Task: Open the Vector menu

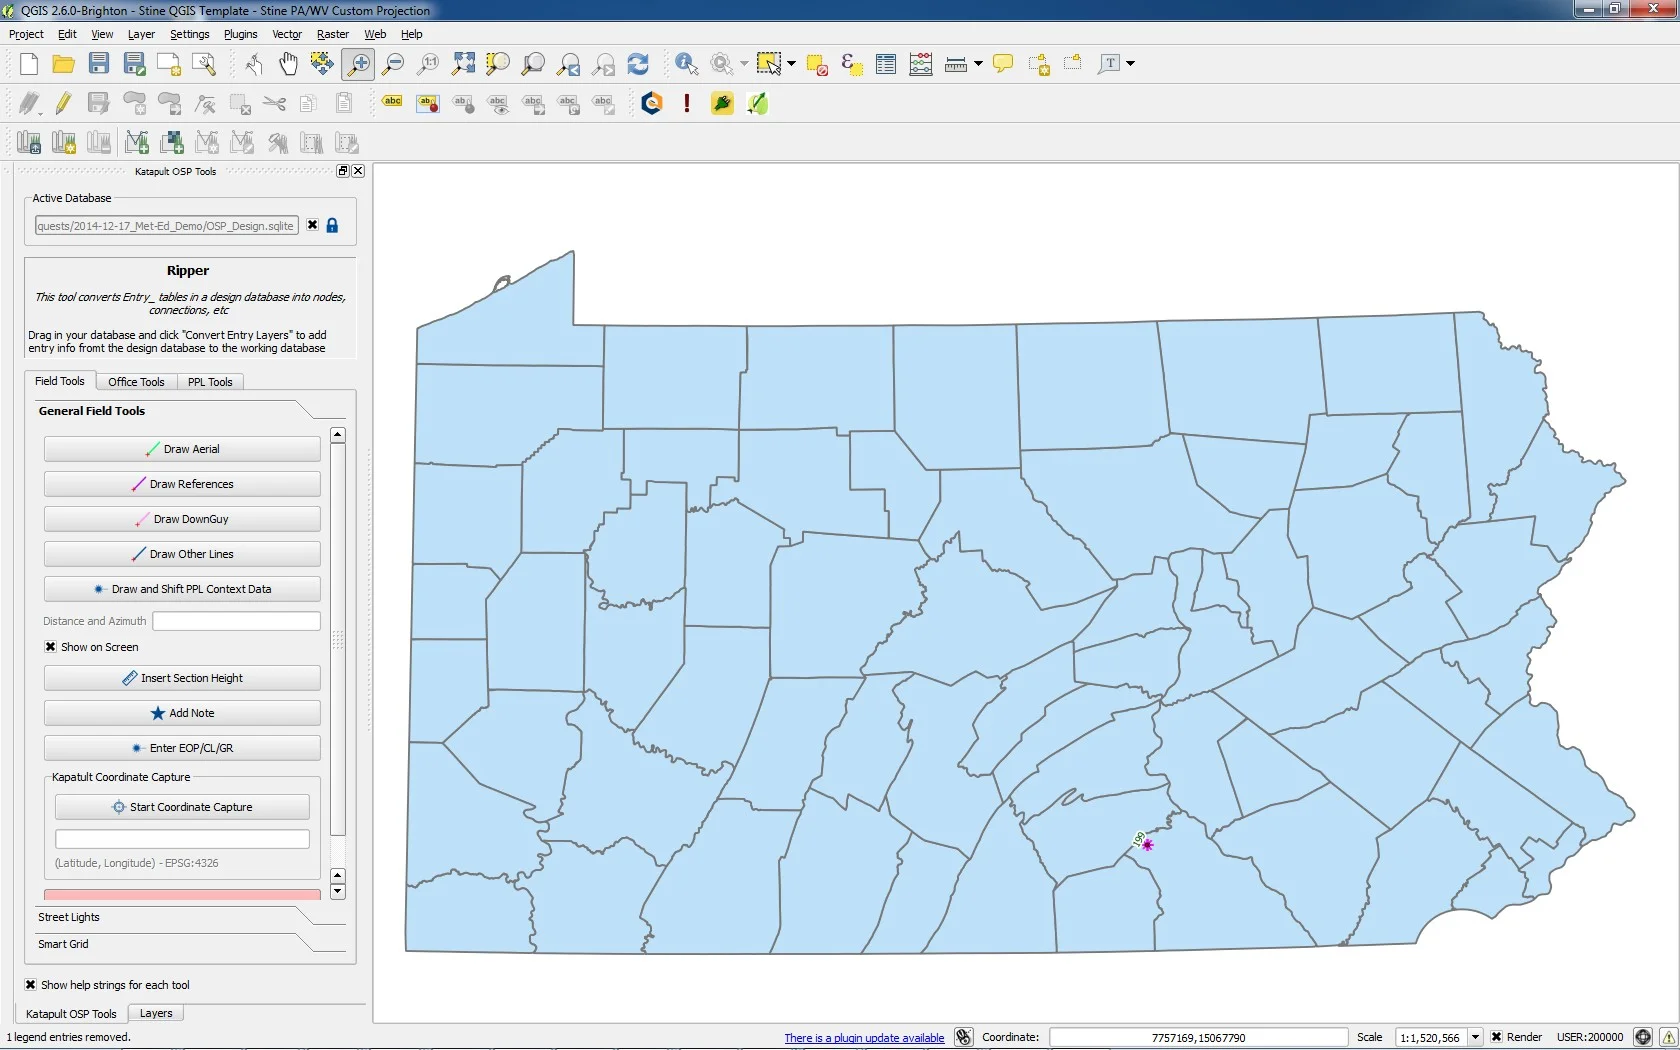Action: [287, 34]
